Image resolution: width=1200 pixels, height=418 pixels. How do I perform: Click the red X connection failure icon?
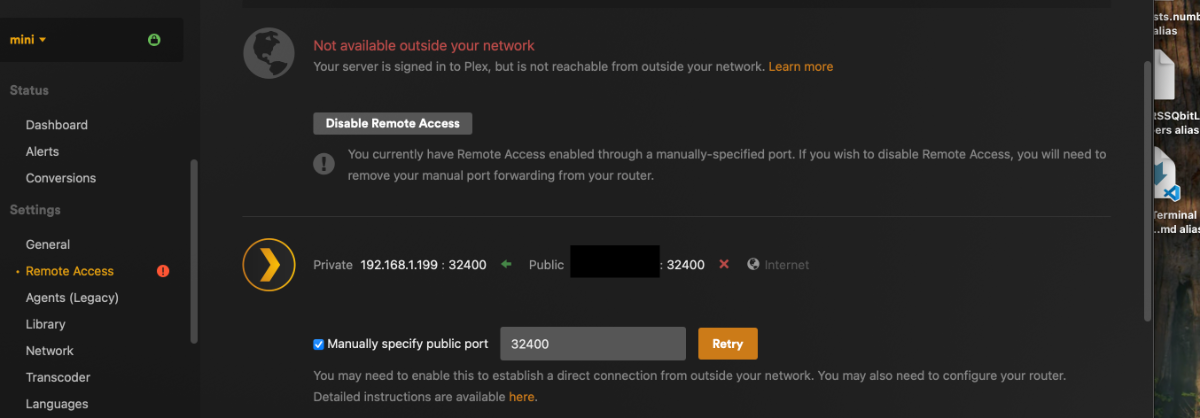(724, 265)
